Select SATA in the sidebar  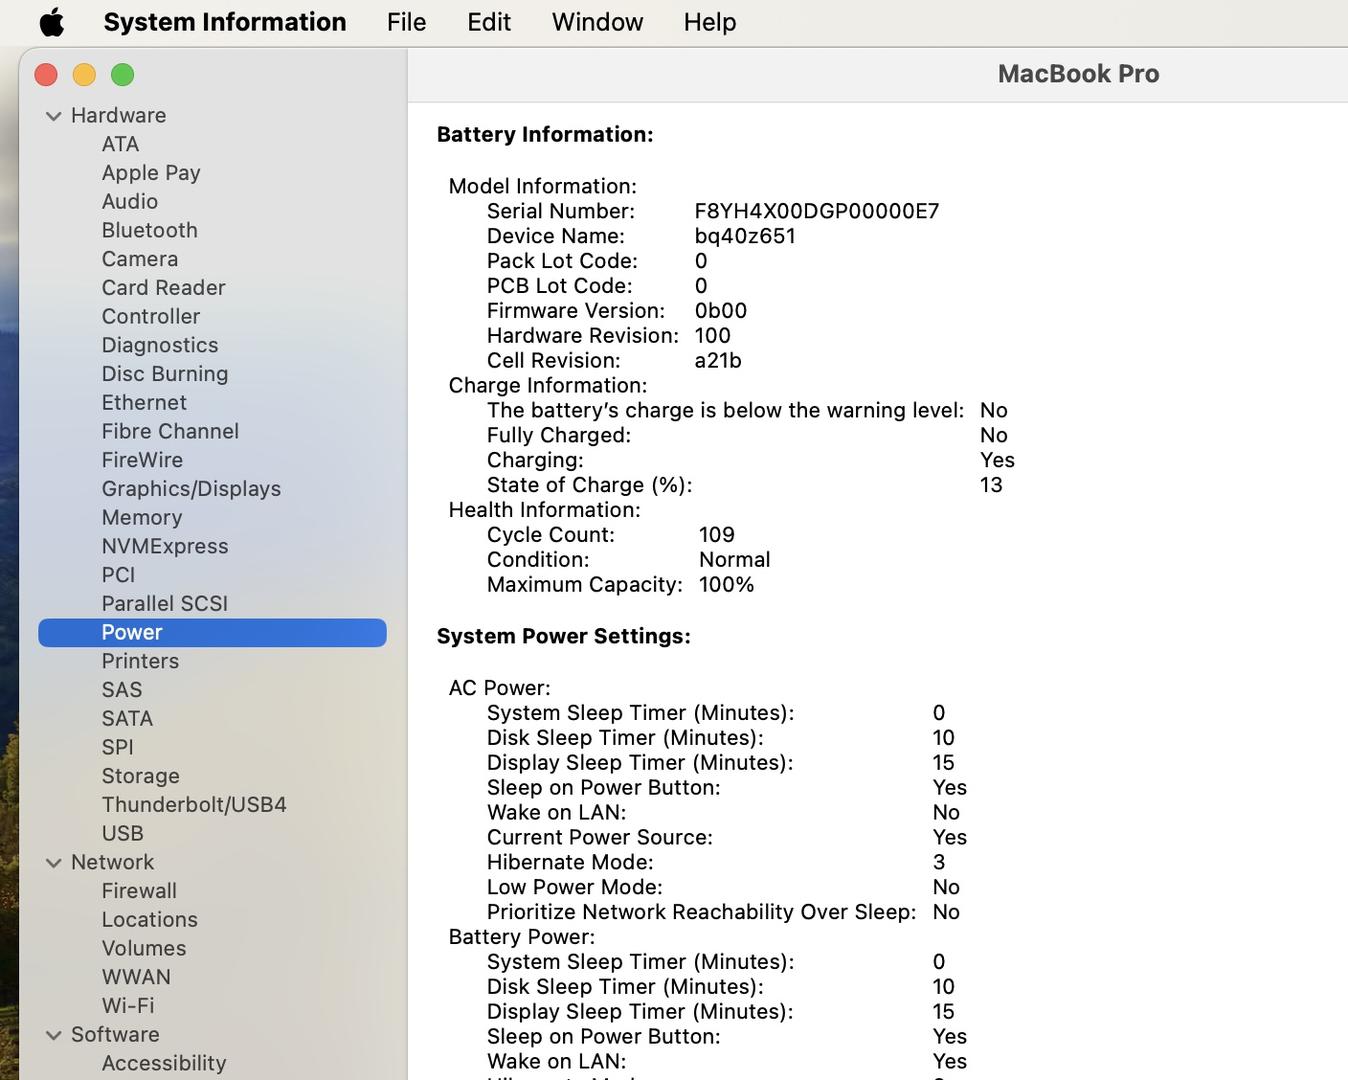click(127, 719)
